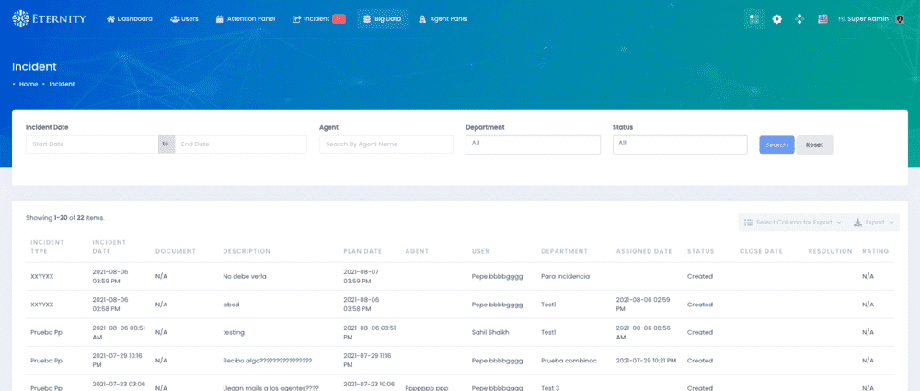Viewport: 920px width, 391px height.
Task: Focus the Start Date field
Action: [92, 144]
